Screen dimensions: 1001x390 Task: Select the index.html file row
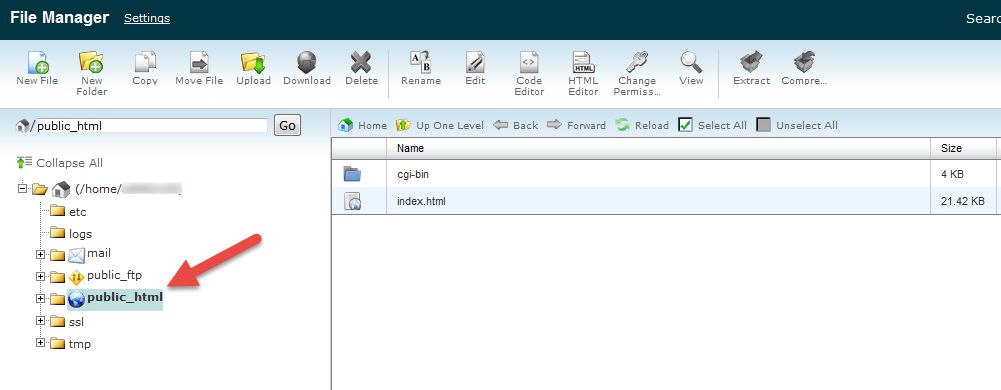coord(666,201)
